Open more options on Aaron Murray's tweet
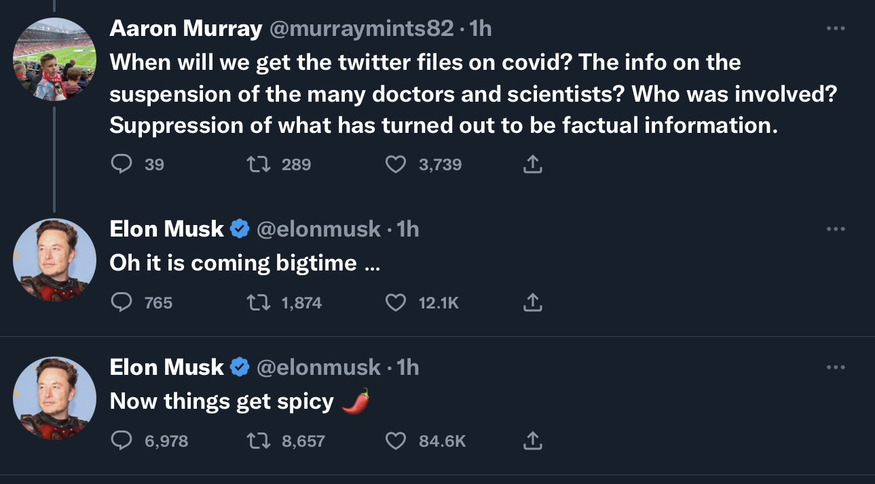Viewport: 875px width, 484px height. (x=836, y=28)
